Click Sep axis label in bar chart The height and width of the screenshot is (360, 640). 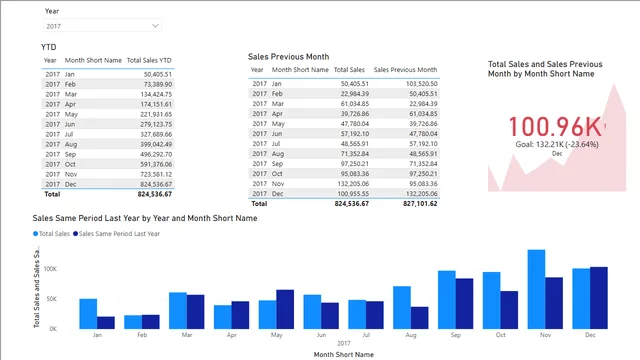coord(456,335)
